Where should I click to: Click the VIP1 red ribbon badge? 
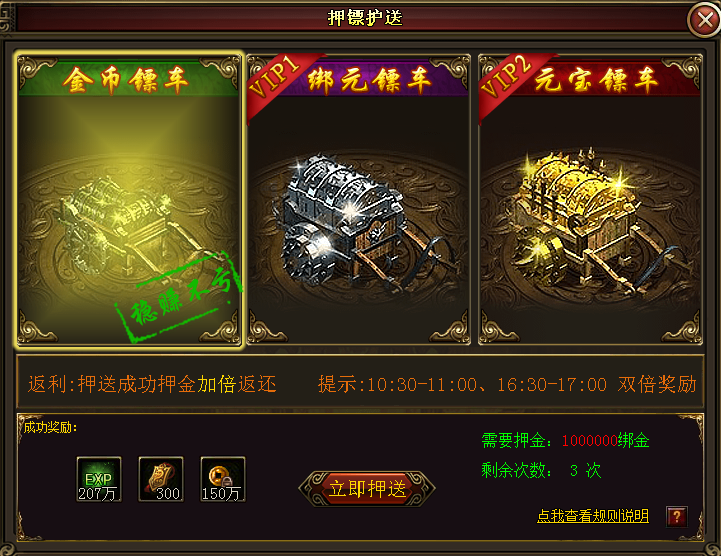tap(278, 83)
